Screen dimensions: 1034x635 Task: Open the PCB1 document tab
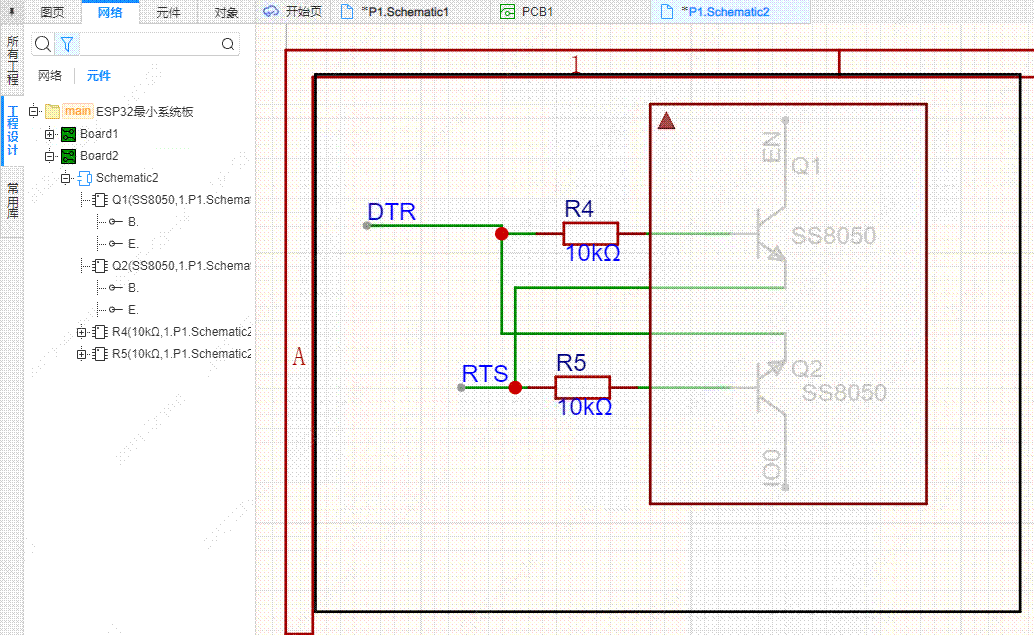(537, 12)
